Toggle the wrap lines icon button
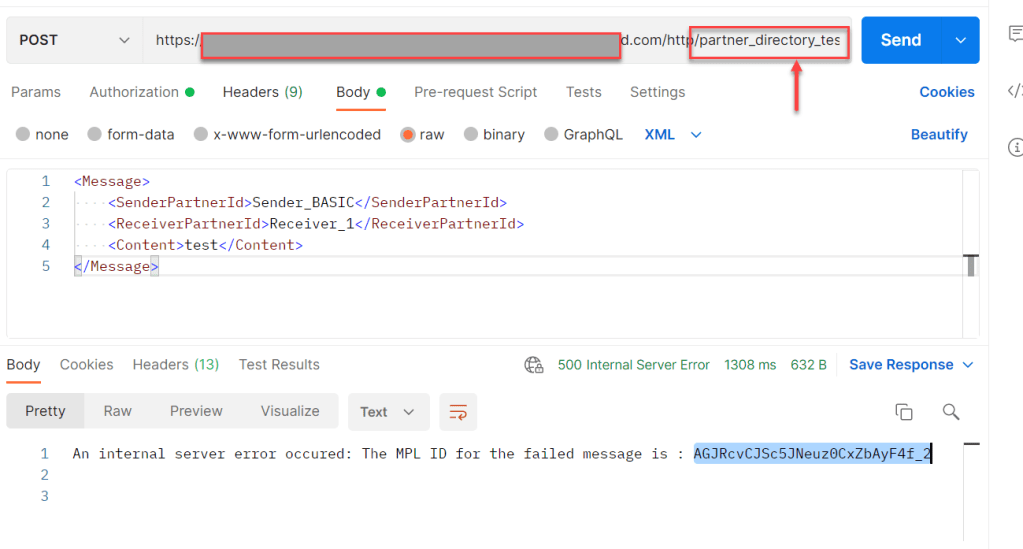Screen dimensions: 1023x549 pyautogui.click(x=458, y=412)
